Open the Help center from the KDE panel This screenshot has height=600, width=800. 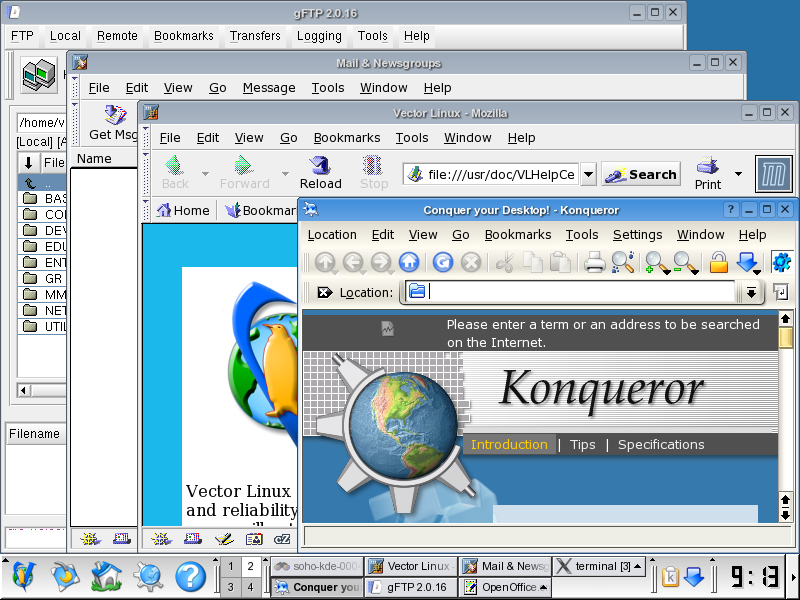pos(190,577)
